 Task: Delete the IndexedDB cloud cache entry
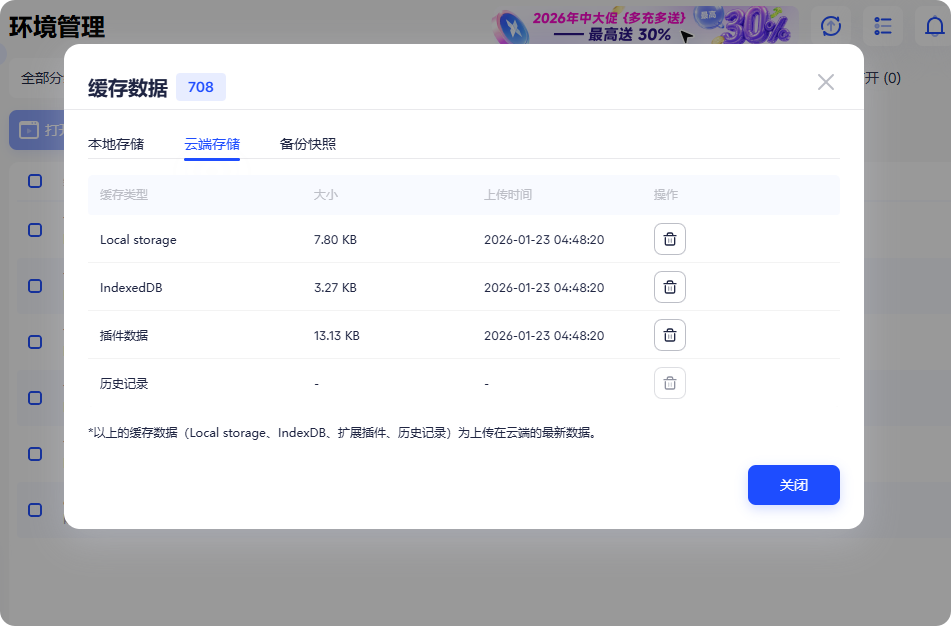(x=670, y=287)
